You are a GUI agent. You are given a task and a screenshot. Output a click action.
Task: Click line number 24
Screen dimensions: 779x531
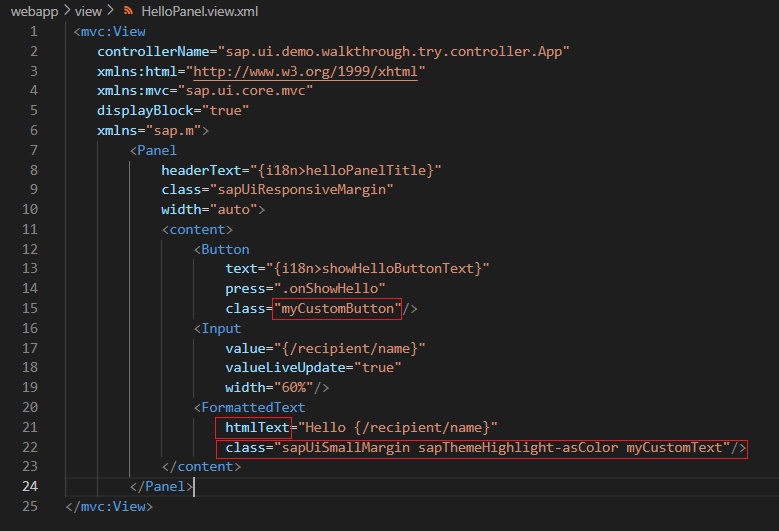point(30,486)
